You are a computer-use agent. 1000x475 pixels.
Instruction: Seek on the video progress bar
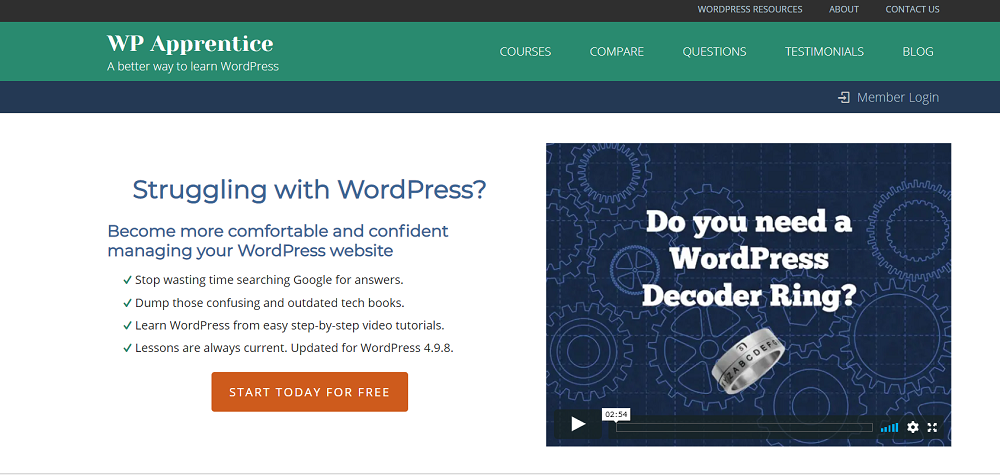pos(744,427)
